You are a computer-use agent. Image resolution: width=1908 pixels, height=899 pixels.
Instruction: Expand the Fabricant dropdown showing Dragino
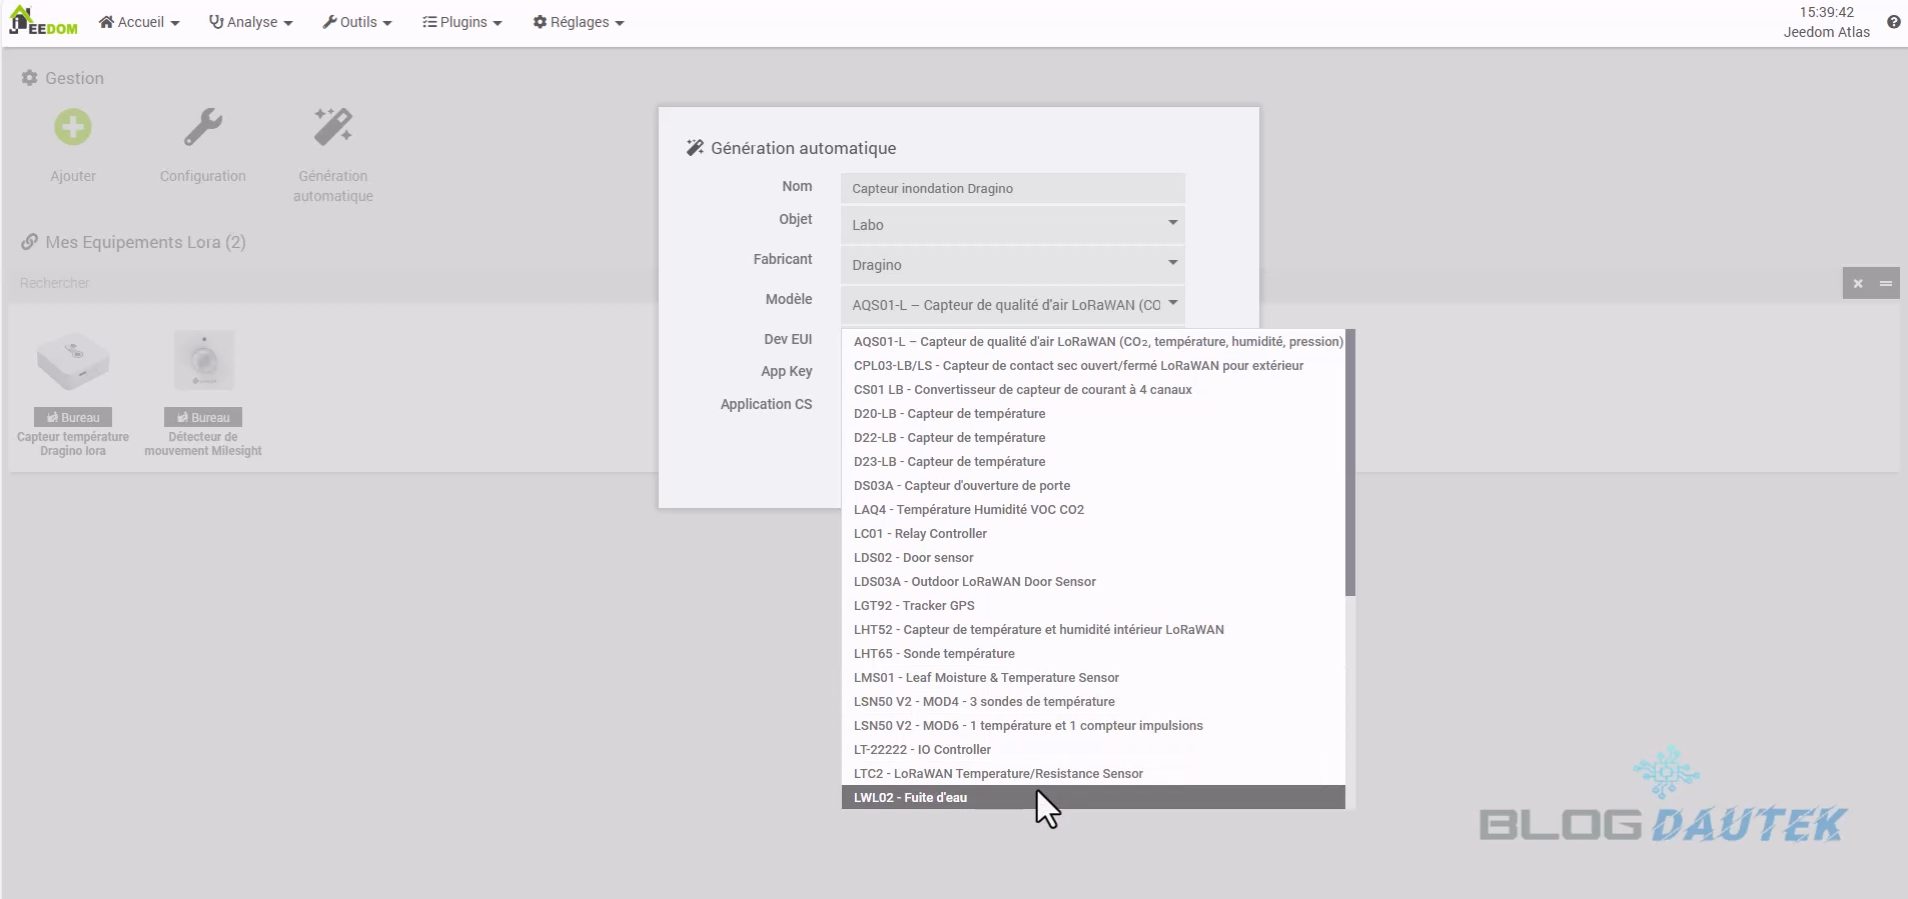click(1012, 265)
